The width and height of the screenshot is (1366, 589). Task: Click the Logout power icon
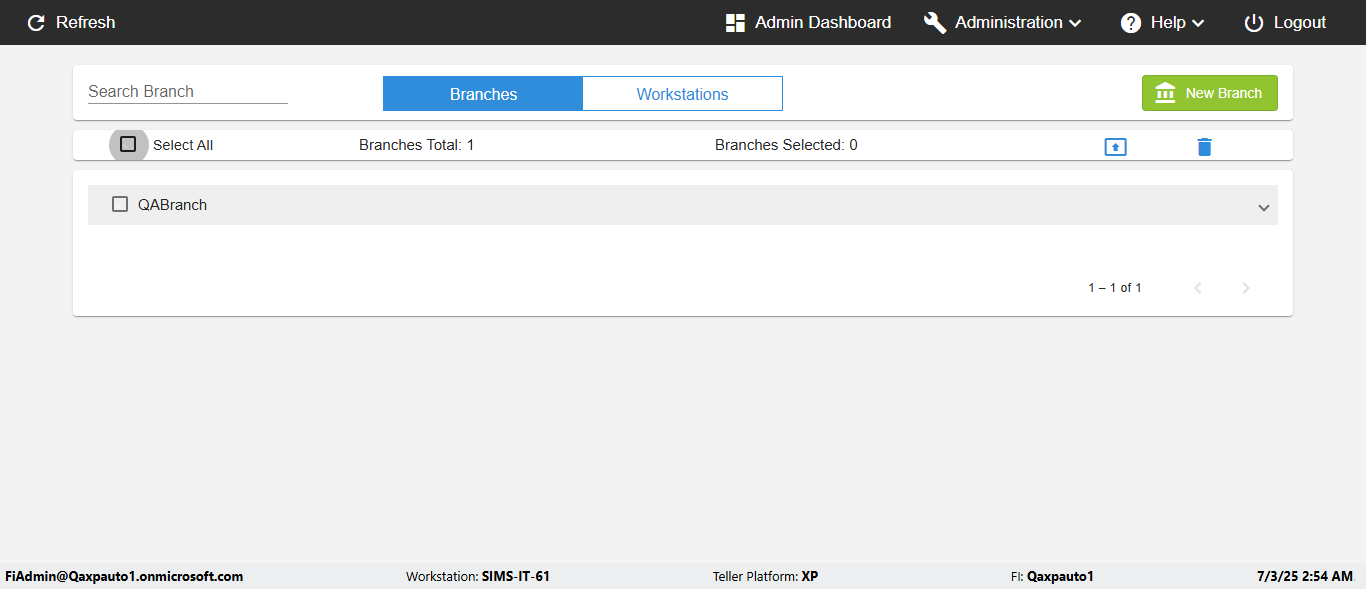click(x=1254, y=23)
